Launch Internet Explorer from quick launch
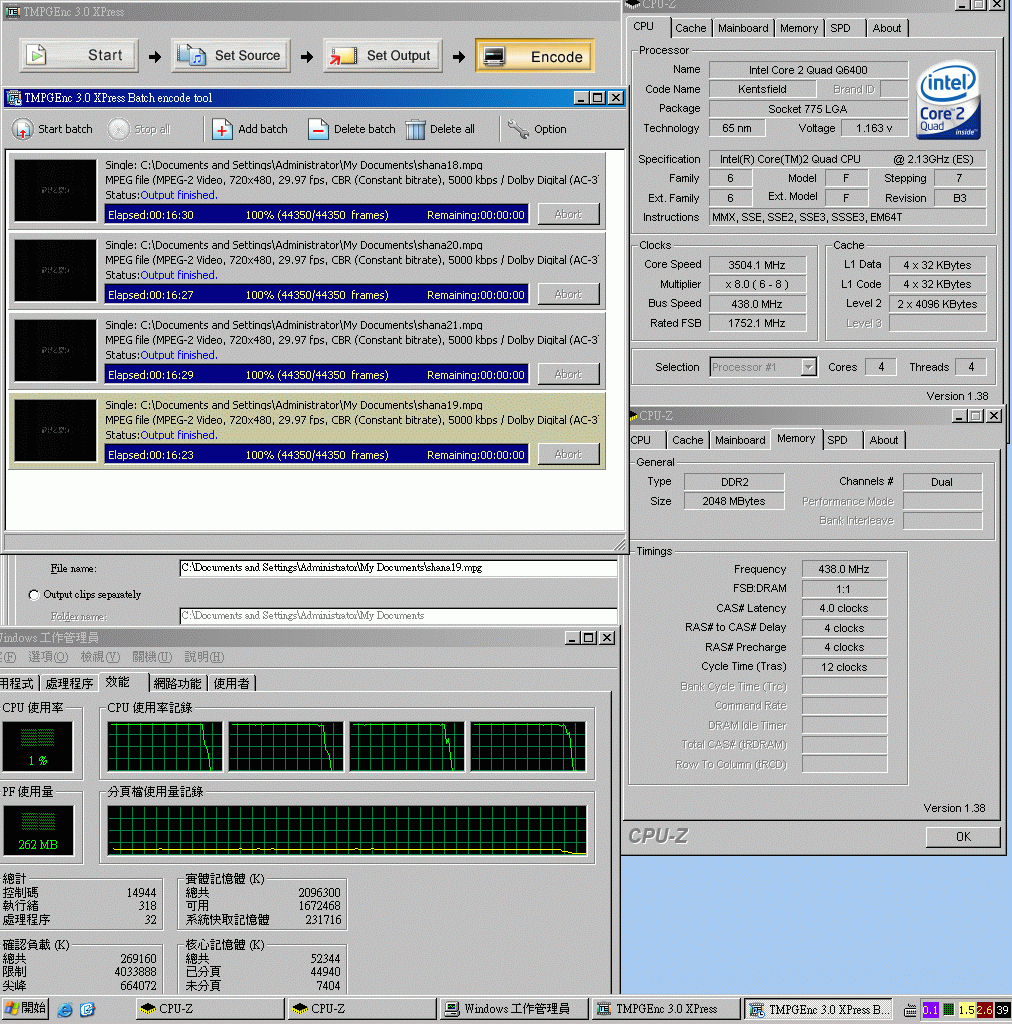This screenshot has height=1024, width=1012. point(65,1010)
